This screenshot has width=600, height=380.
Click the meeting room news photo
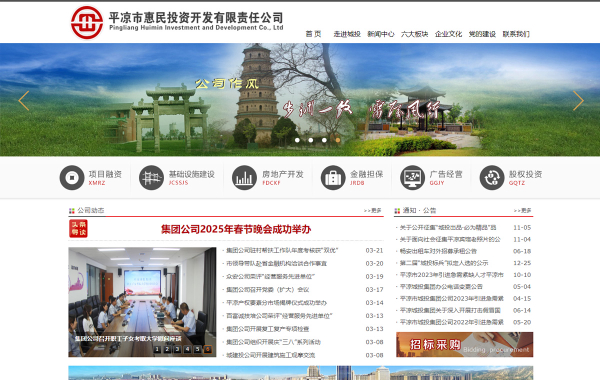[x=142, y=302]
